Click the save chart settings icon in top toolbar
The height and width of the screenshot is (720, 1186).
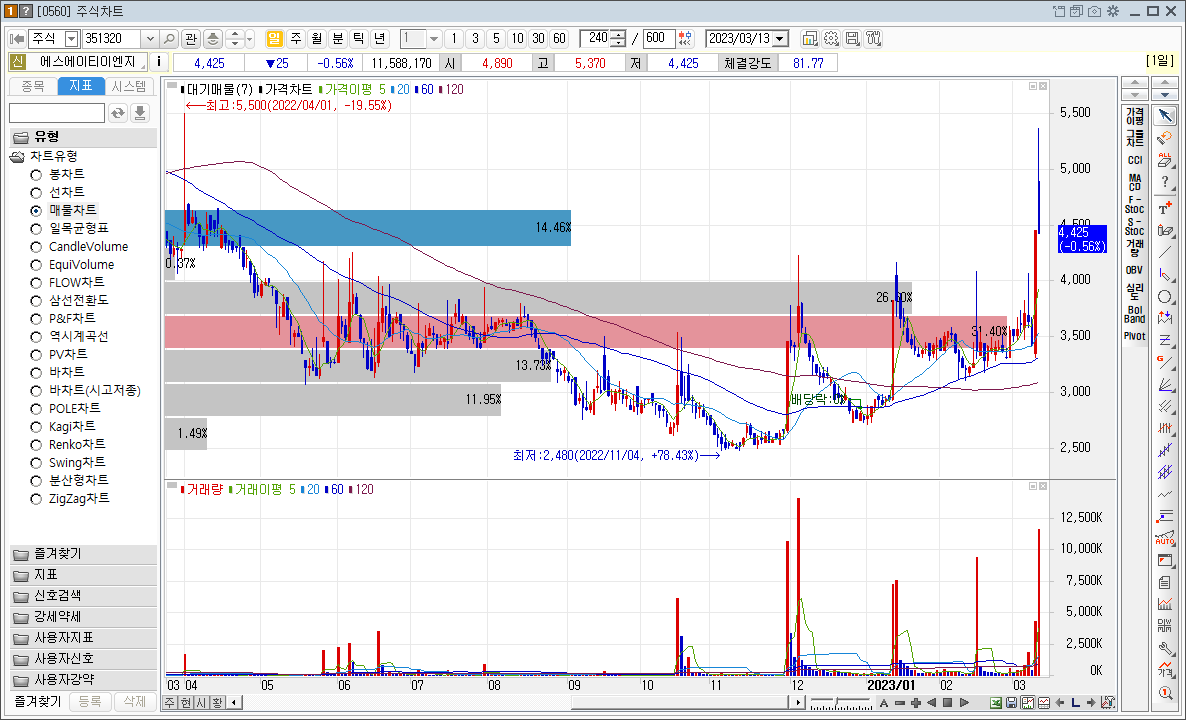852,39
